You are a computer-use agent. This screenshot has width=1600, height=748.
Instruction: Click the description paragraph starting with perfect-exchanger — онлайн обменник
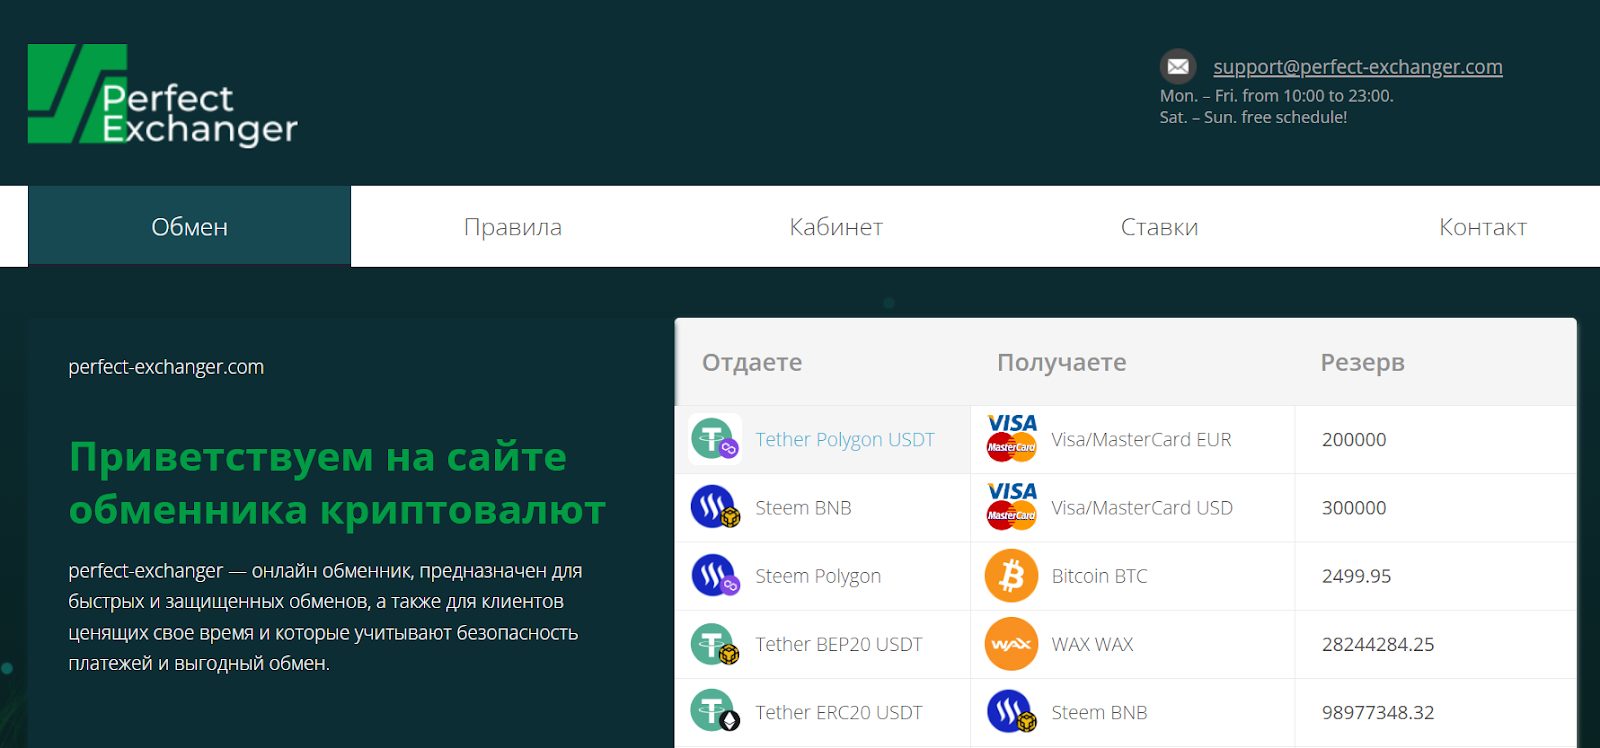coord(325,617)
